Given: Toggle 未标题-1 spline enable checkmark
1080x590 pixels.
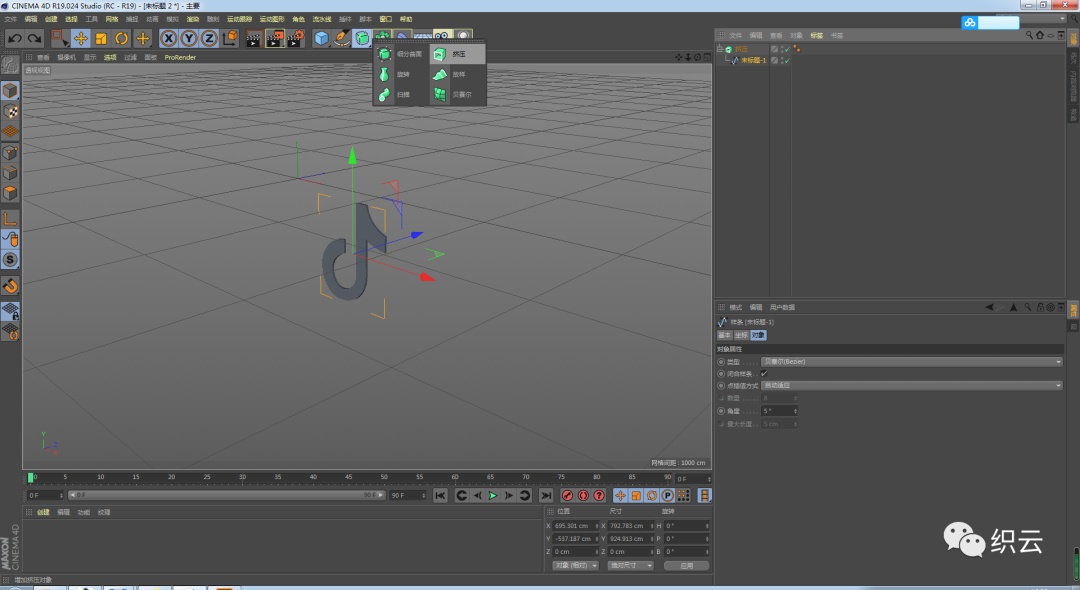Looking at the screenshot, I should (x=787, y=61).
